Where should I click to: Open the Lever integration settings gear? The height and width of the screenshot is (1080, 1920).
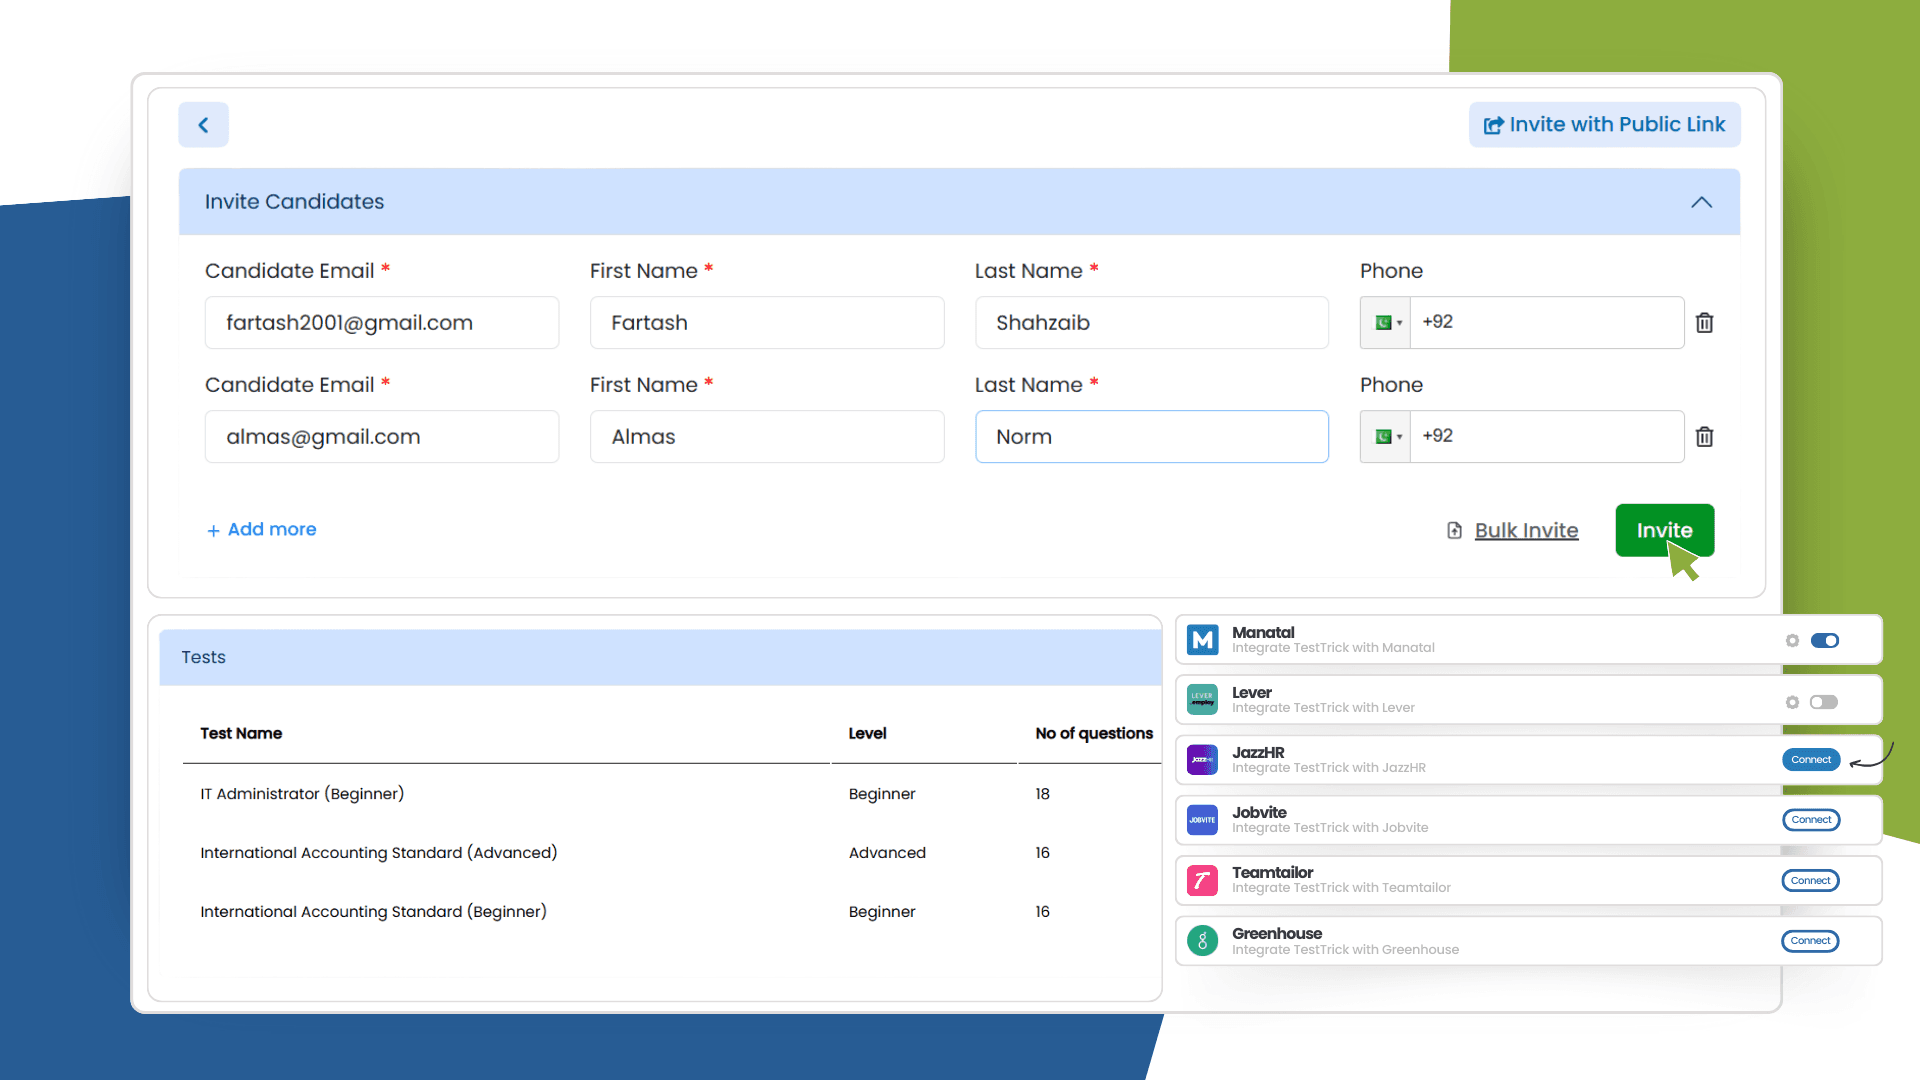tap(1793, 701)
